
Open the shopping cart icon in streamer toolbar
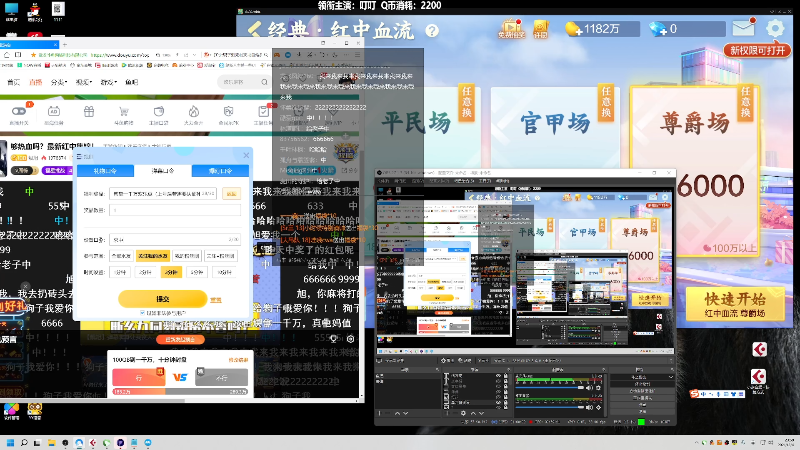point(123,112)
